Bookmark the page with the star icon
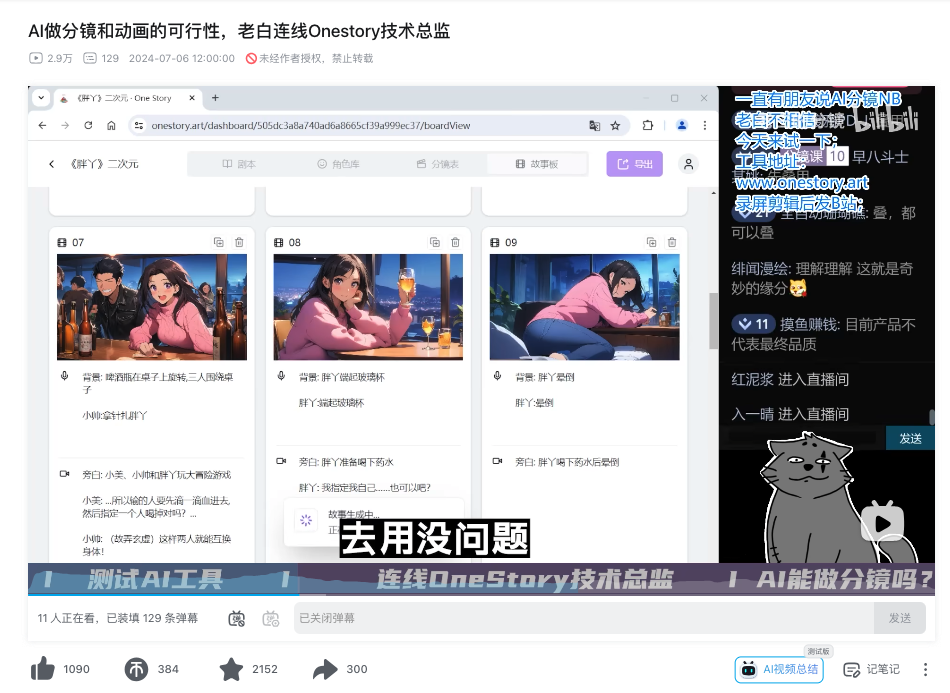 coord(616,125)
